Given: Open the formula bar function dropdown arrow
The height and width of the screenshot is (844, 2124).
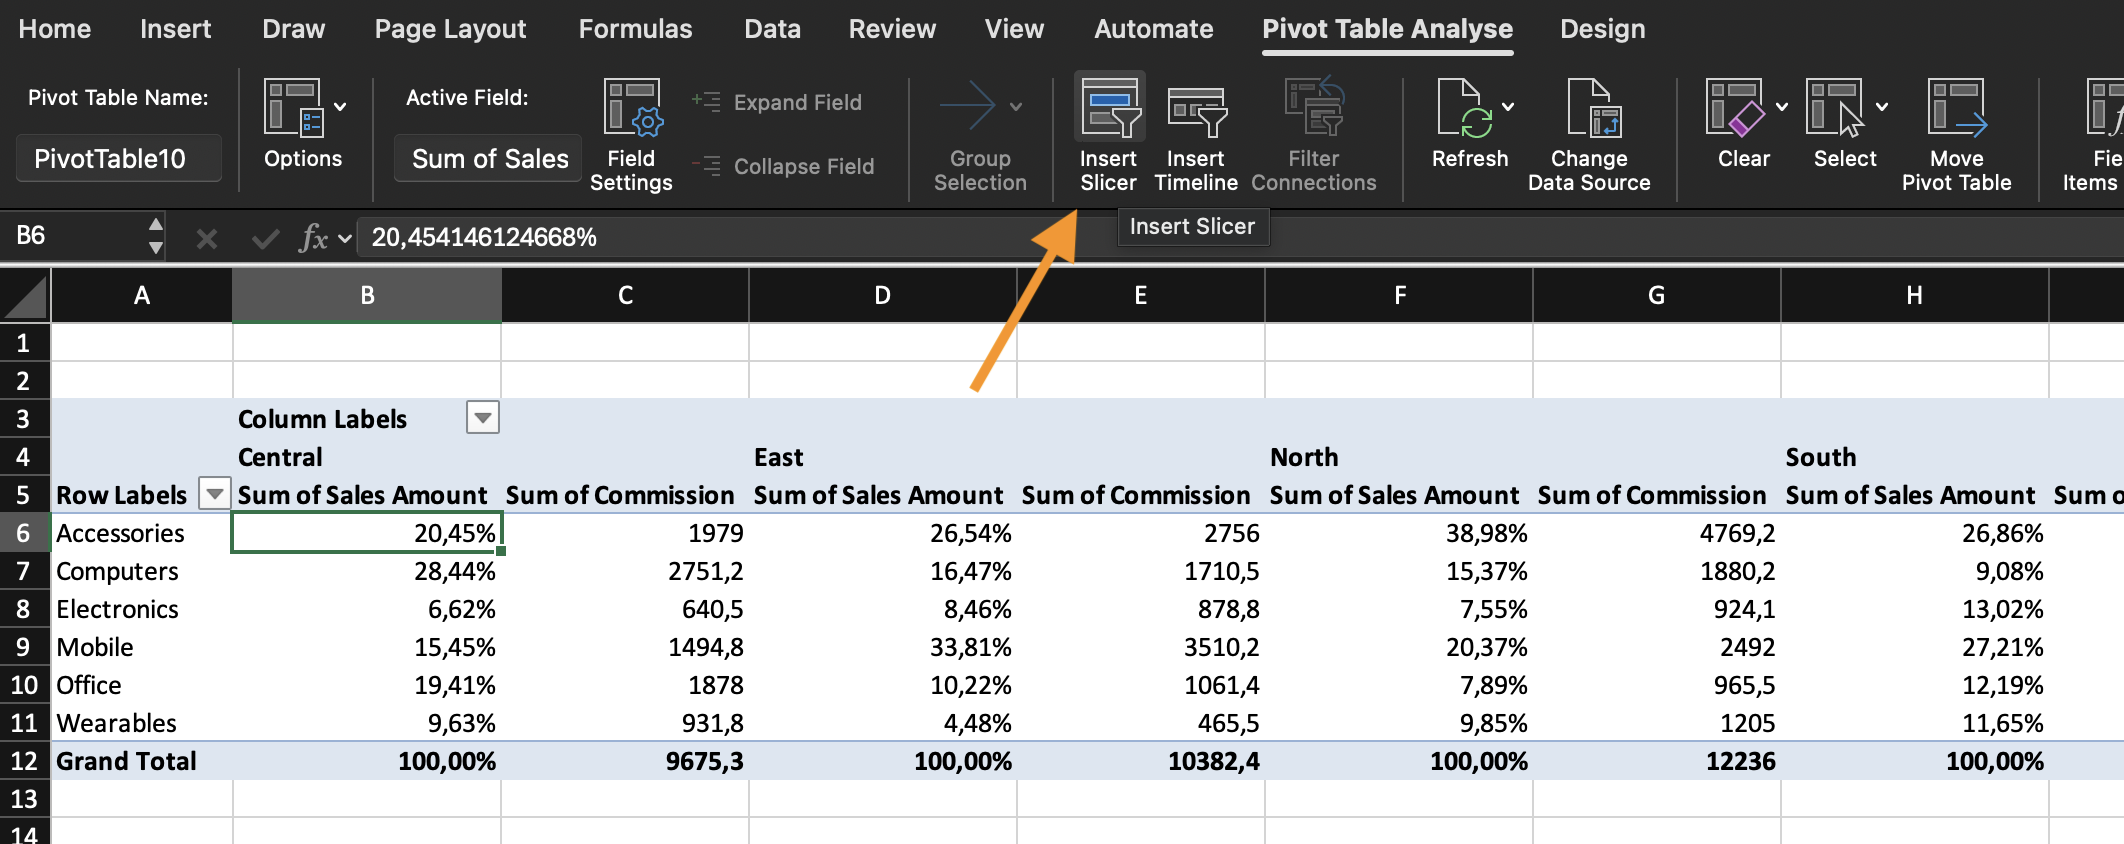Looking at the screenshot, I should (x=345, y=238).
